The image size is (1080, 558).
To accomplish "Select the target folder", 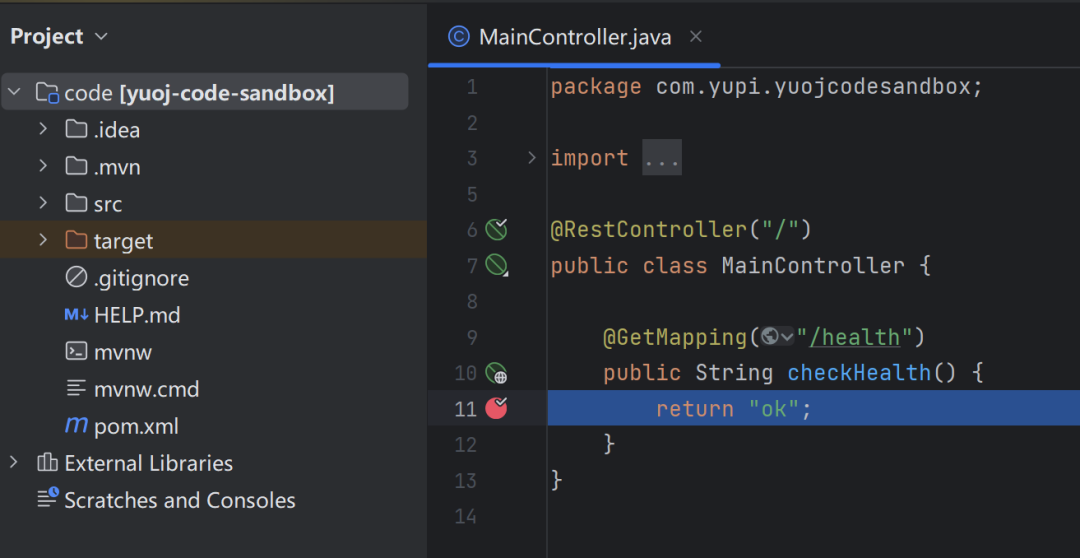I will [x=123, y=241].
